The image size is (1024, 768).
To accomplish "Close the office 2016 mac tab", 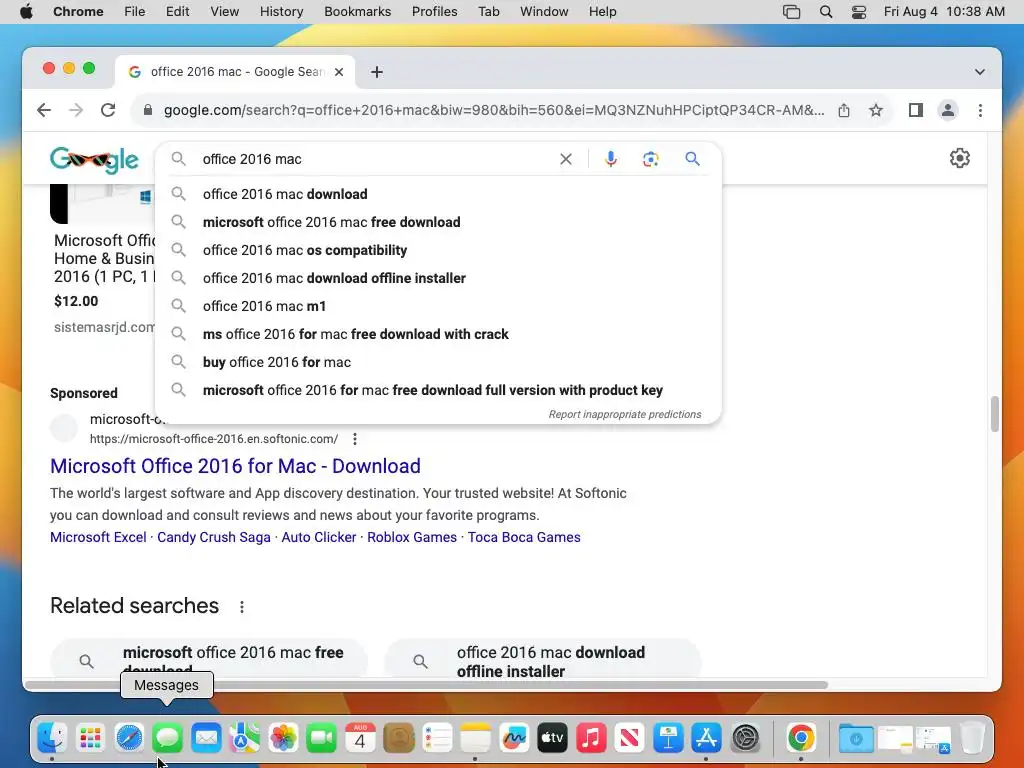I will point(339,72).
